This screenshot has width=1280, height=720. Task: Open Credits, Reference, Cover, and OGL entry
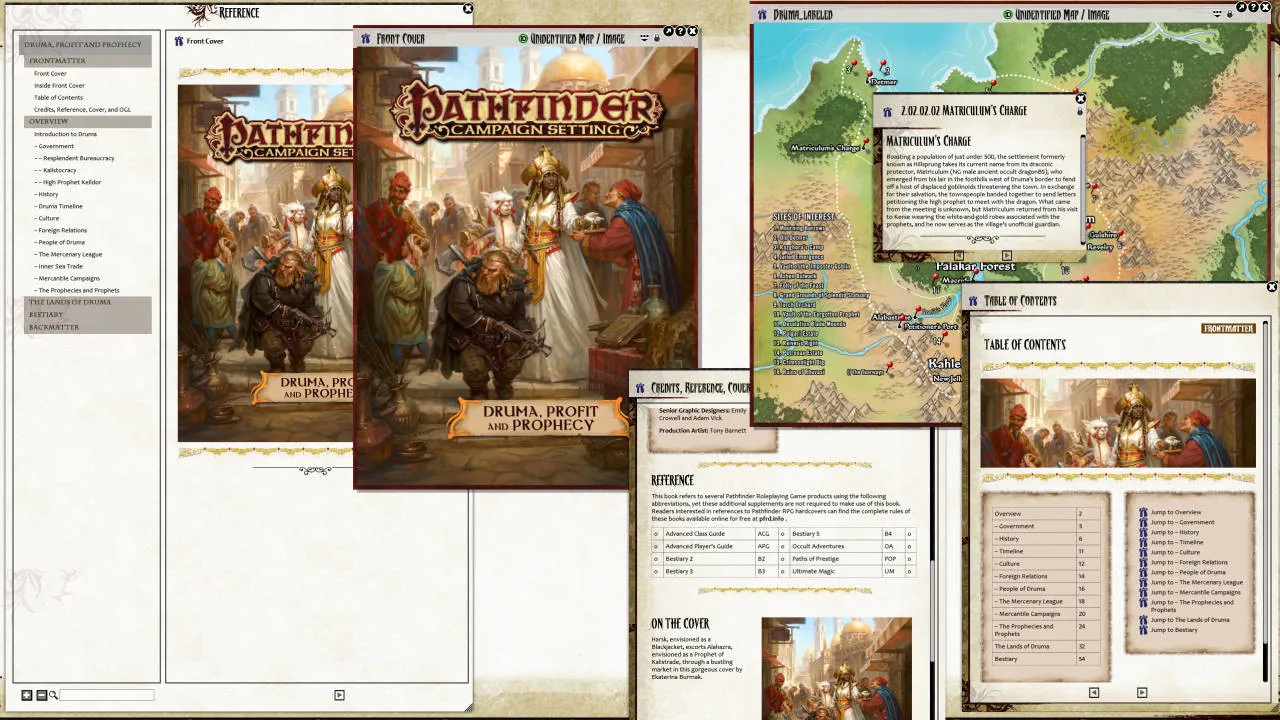click(82, 110)
